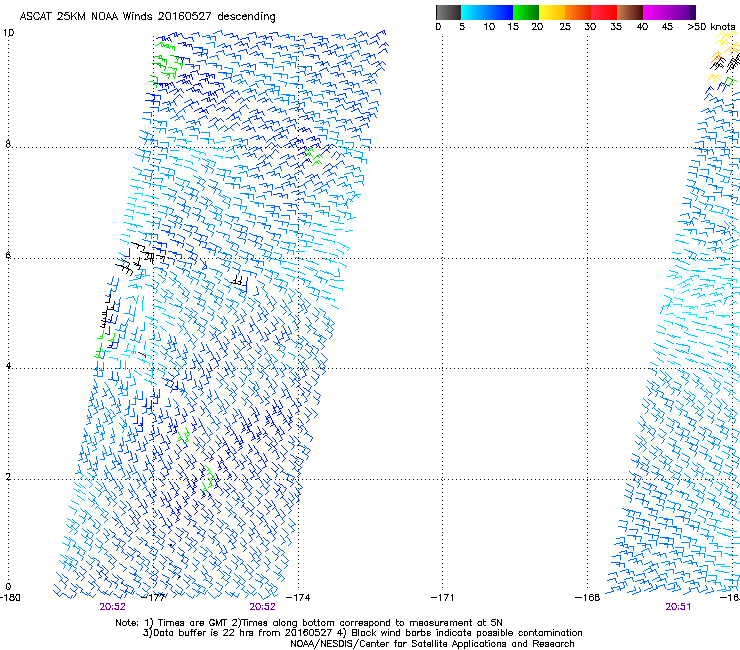740x650 pixels.
Task: Click the brown 35-40 knots legend swatch
Action: click(x=630, y=12)
